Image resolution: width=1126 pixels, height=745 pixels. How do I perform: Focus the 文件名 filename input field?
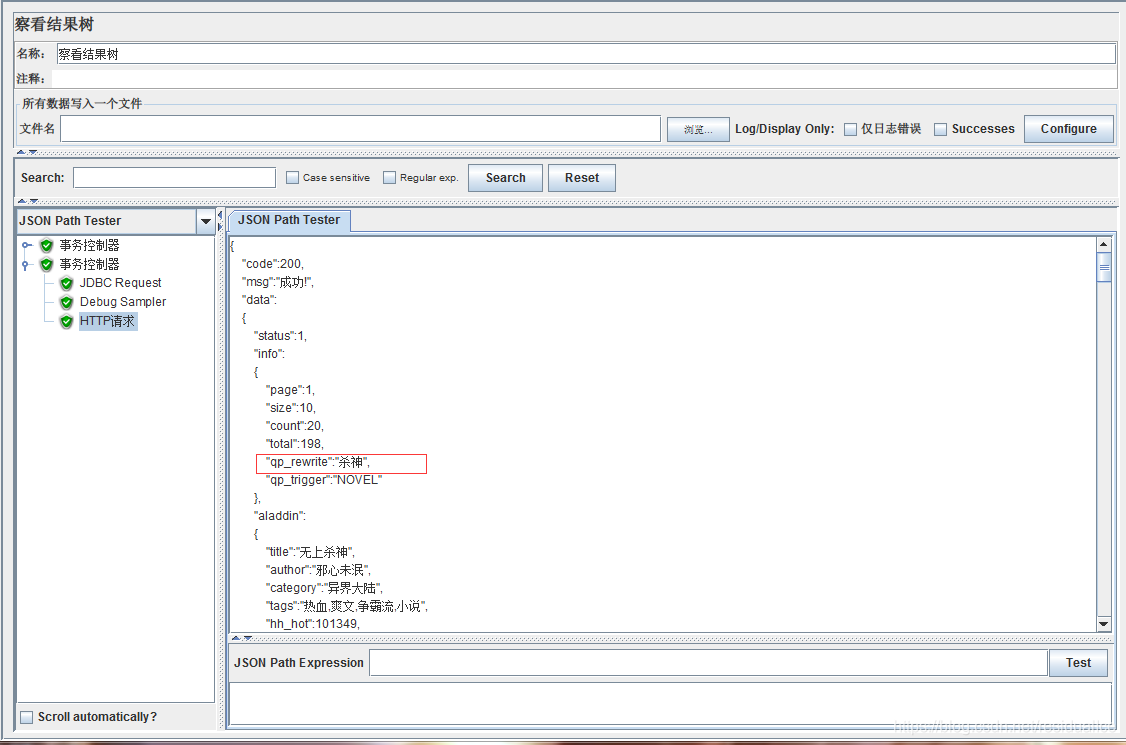tap(360, 129)
